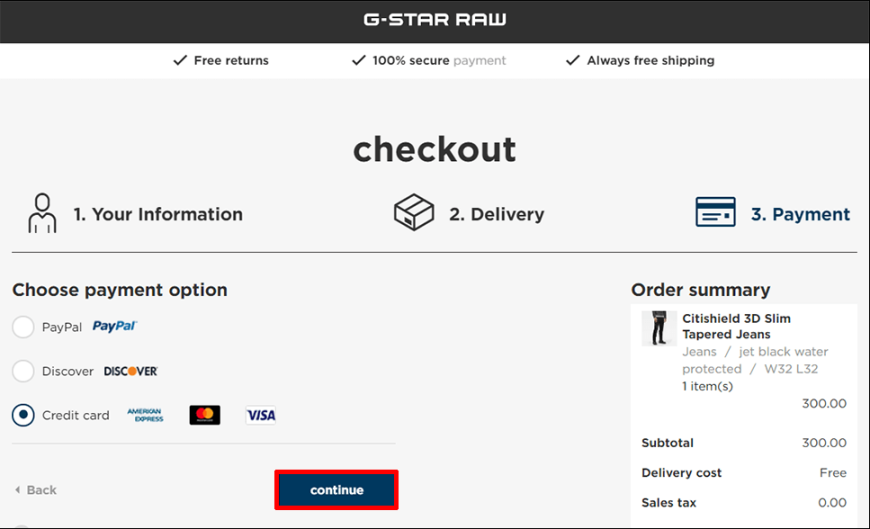Select the Credit card radio button
870x529 pixels.
coord(23,415)
